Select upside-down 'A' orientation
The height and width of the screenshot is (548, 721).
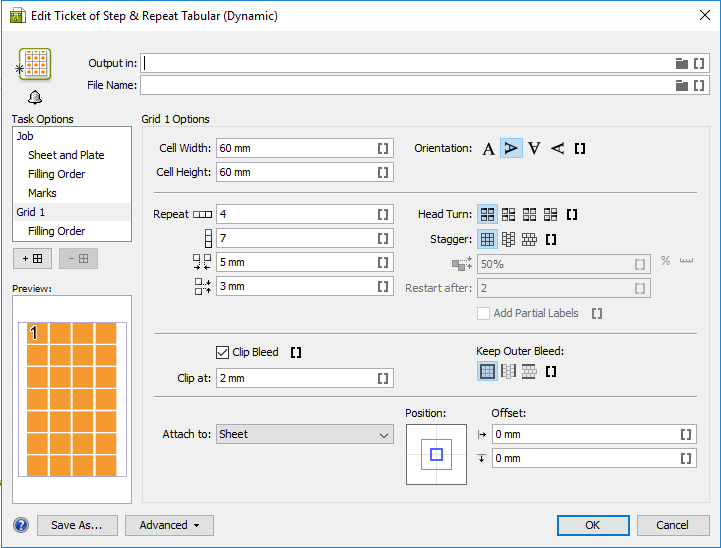click(x=534, y=148)
